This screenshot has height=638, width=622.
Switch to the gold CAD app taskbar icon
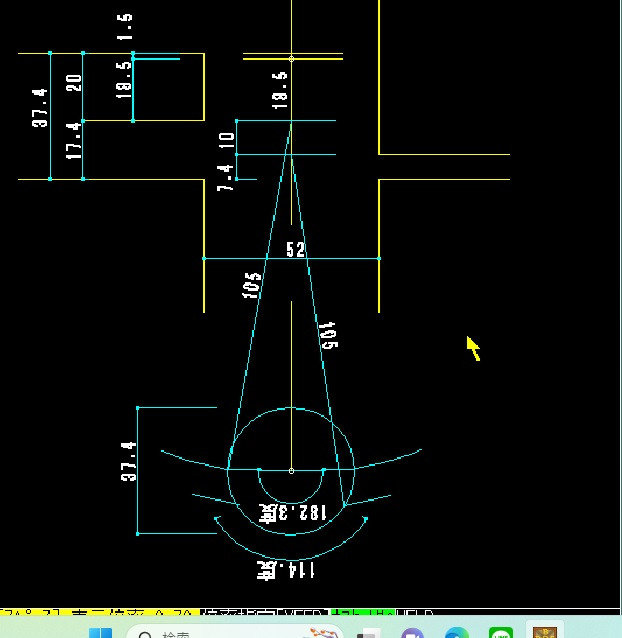click(545, 633)
